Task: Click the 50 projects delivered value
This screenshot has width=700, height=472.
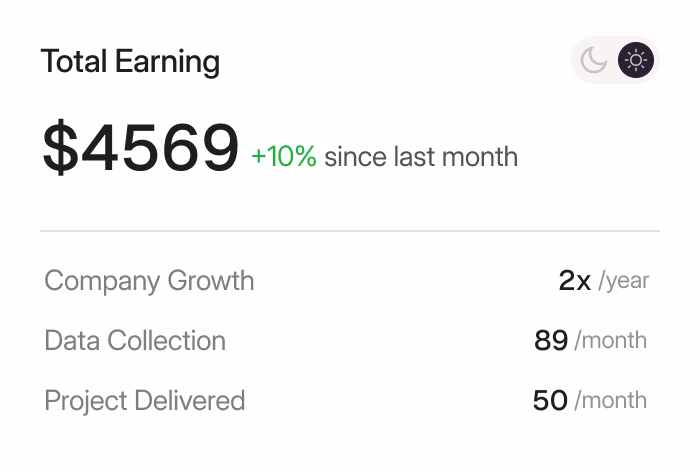Action: pyautogui.click(x=550, y=401)
